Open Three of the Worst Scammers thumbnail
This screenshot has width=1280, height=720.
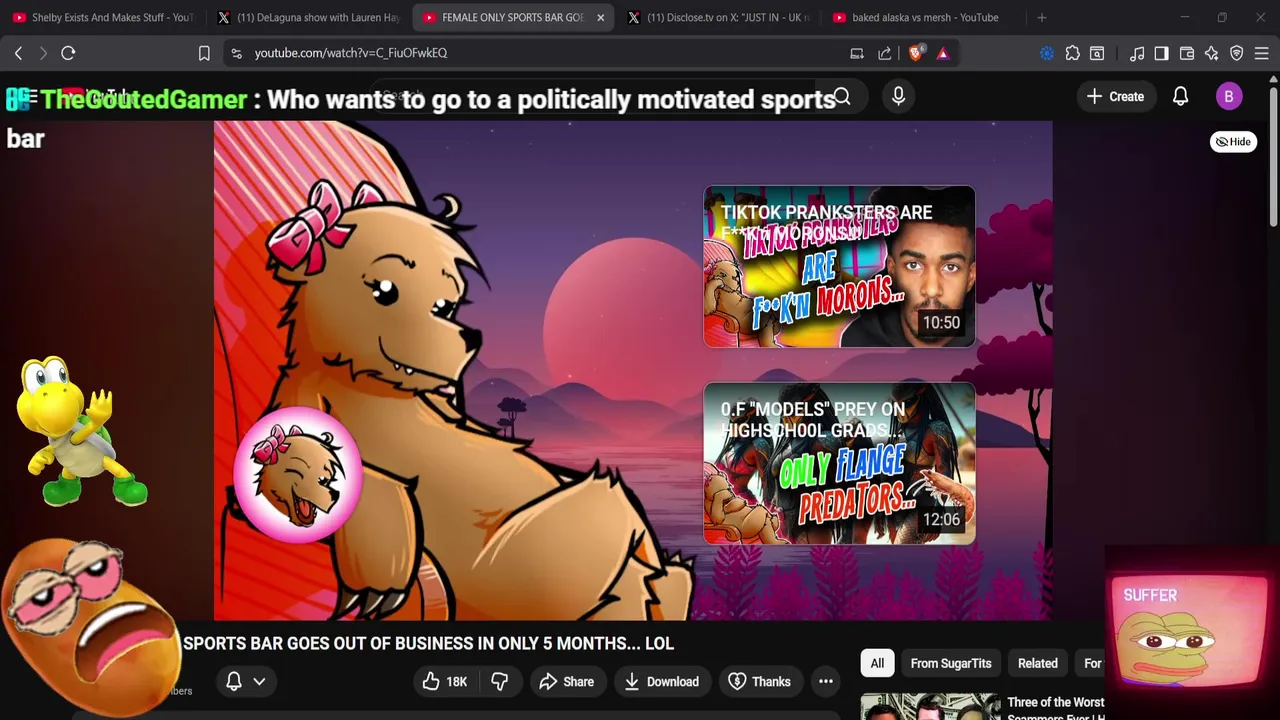point(930,706)
